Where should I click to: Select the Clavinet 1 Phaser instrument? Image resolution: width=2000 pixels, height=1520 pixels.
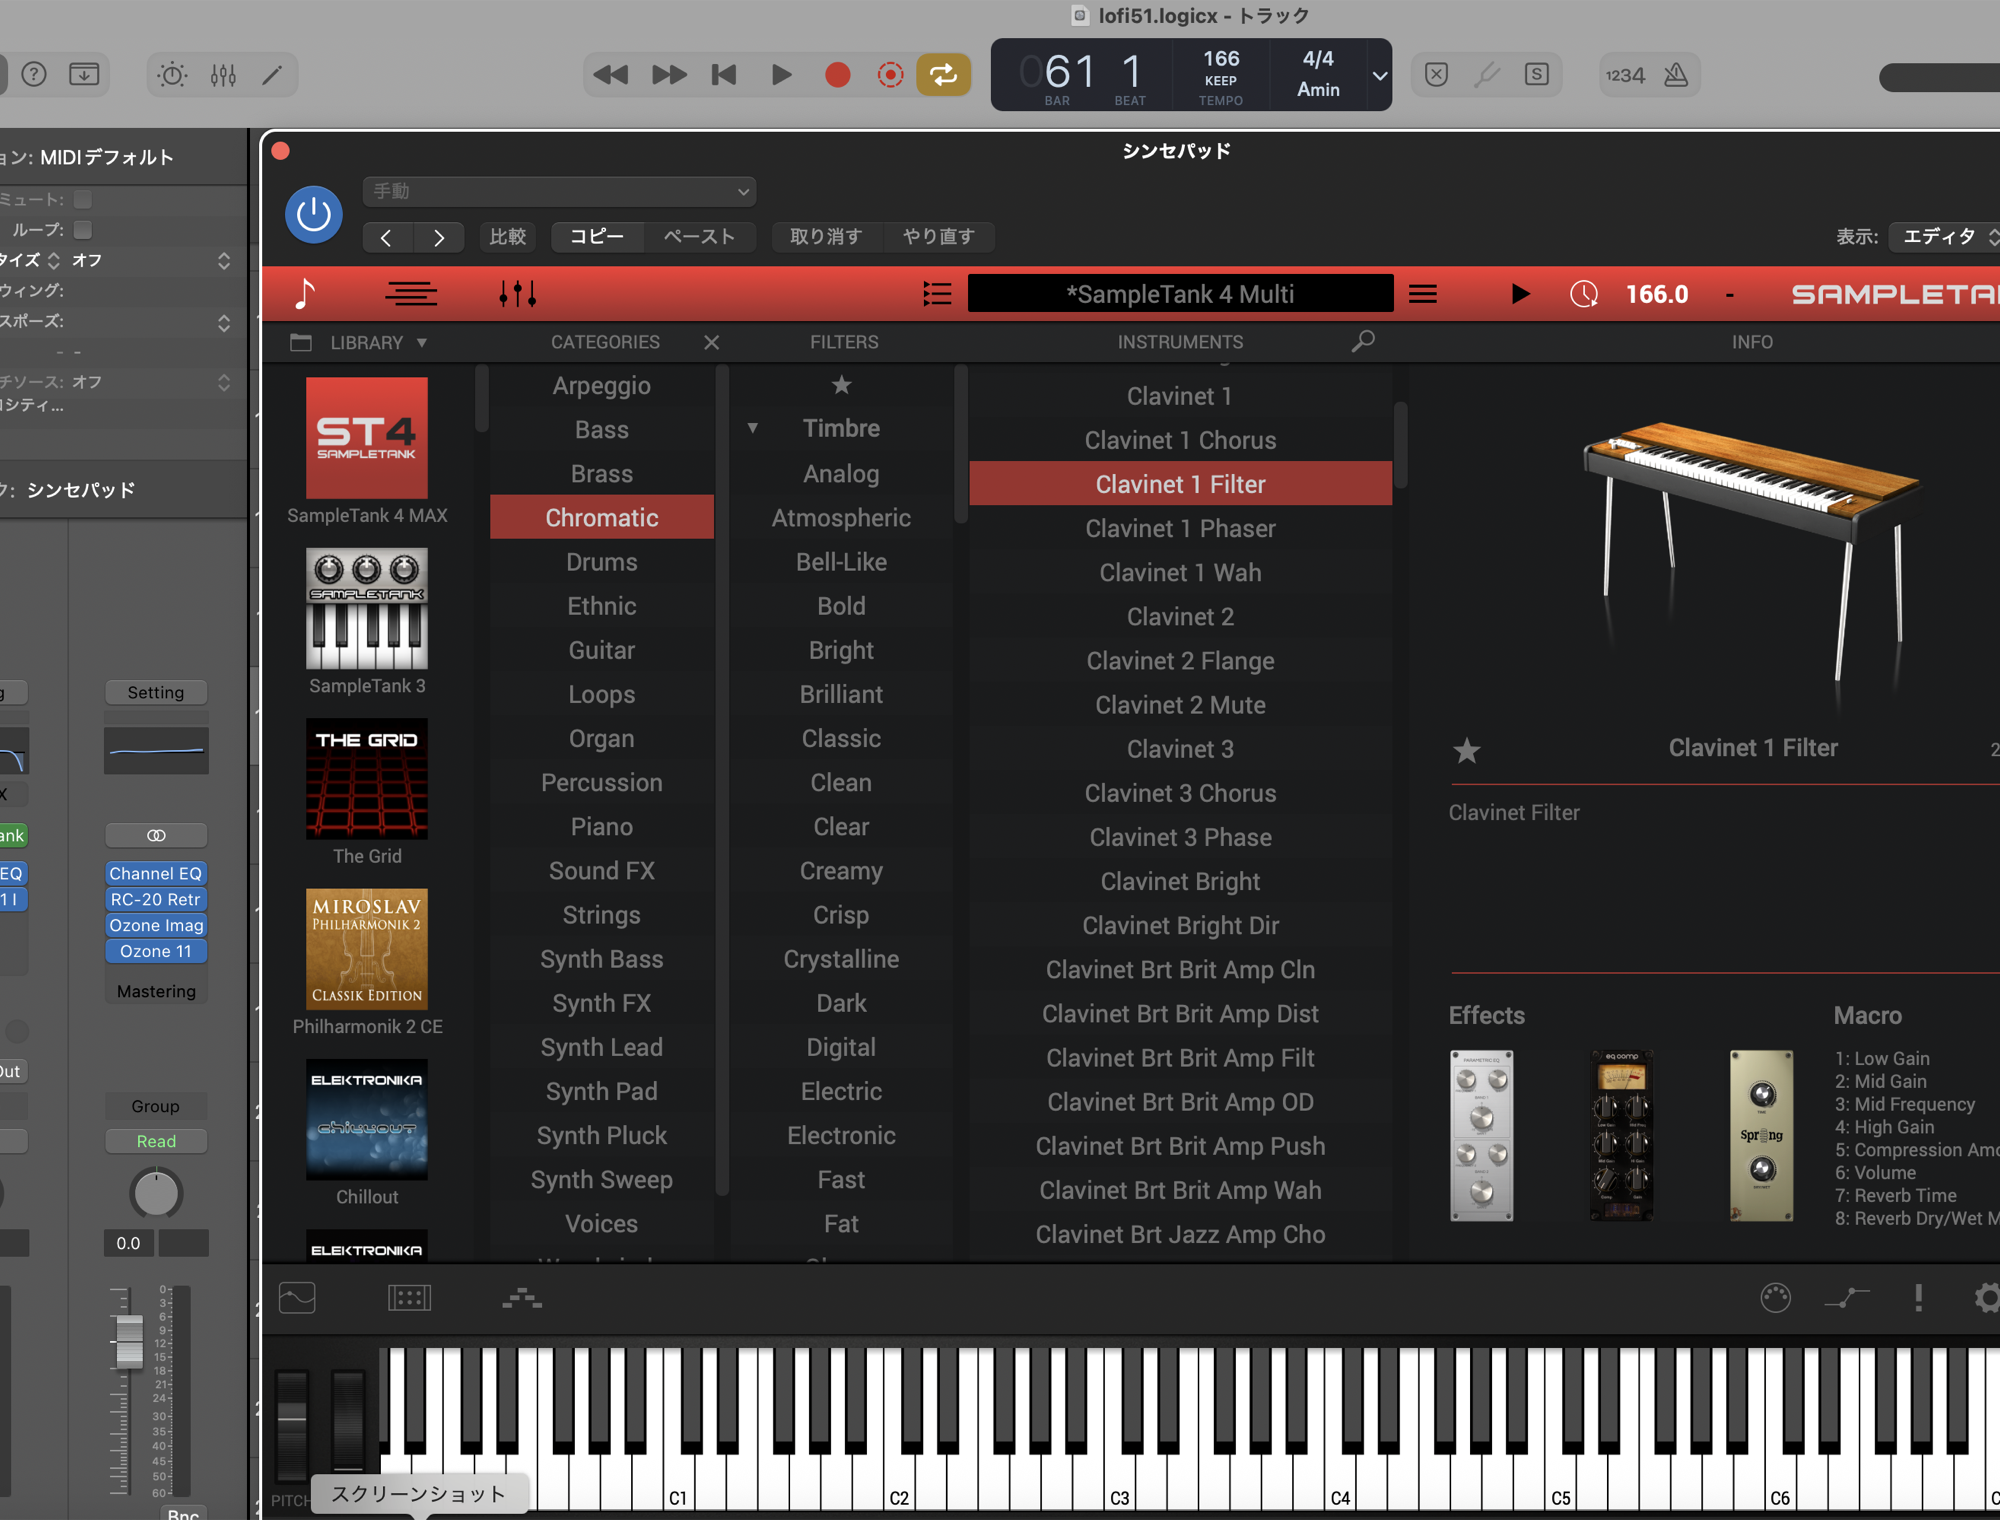[1180, 528]
